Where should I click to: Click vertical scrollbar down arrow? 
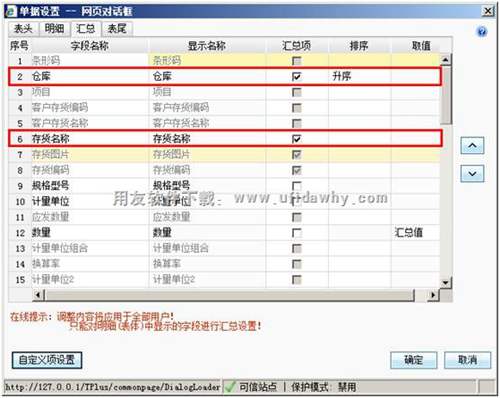(x=445, y=283)
